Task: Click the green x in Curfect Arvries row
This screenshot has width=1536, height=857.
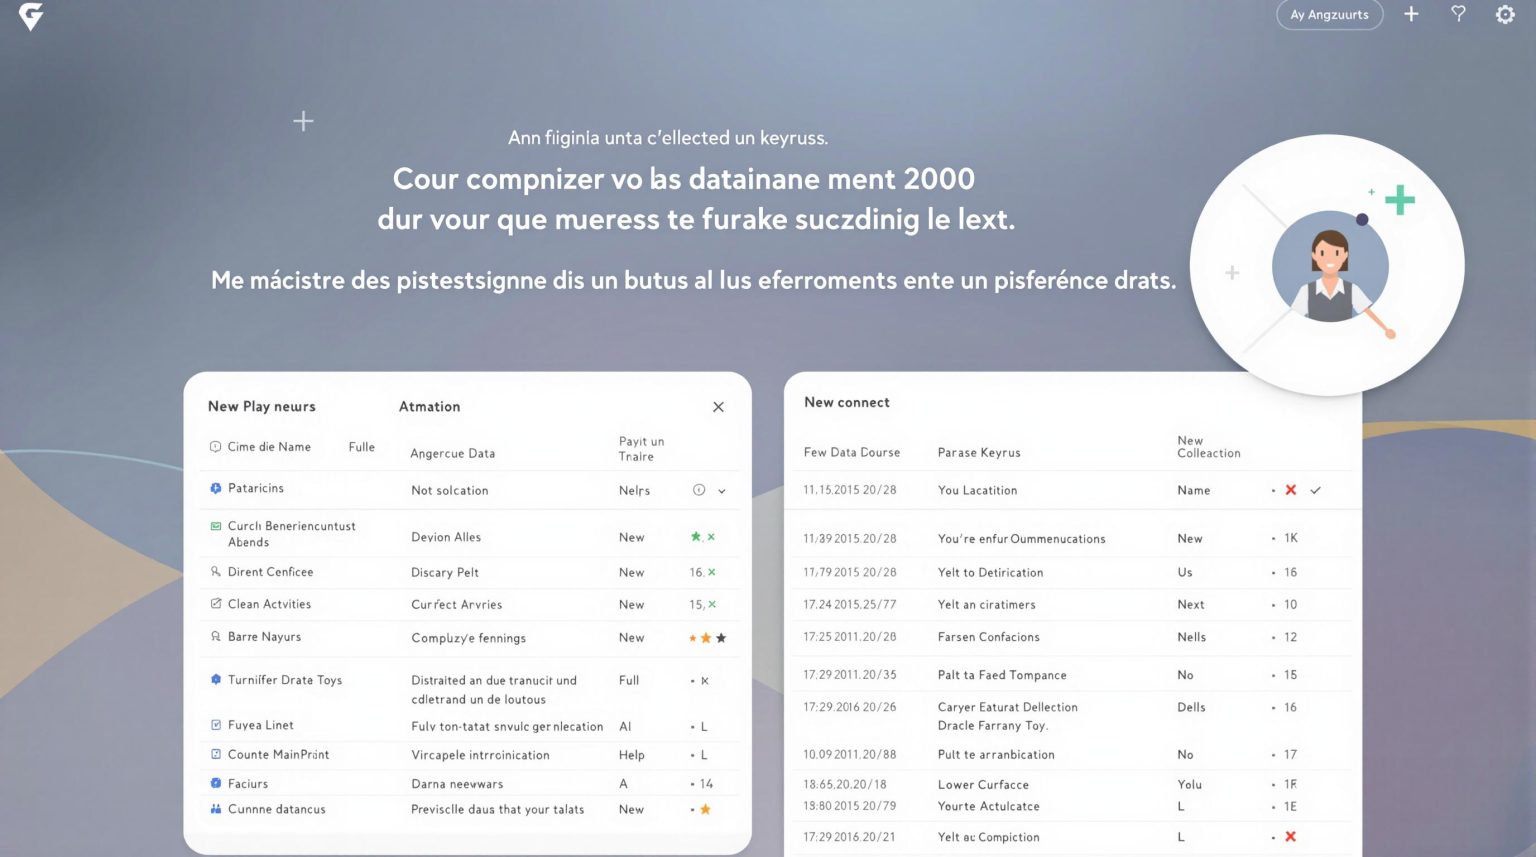Action: point(712,604)
